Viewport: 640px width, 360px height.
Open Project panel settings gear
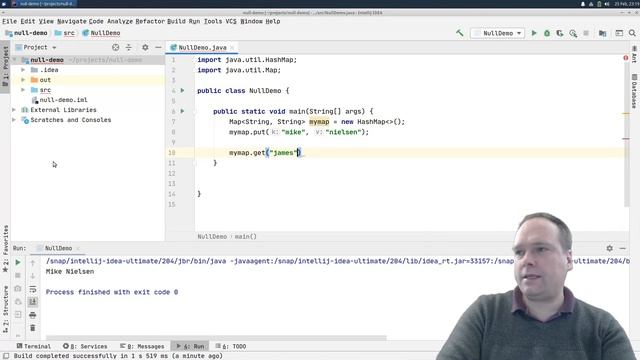click(x=145, y=47)
